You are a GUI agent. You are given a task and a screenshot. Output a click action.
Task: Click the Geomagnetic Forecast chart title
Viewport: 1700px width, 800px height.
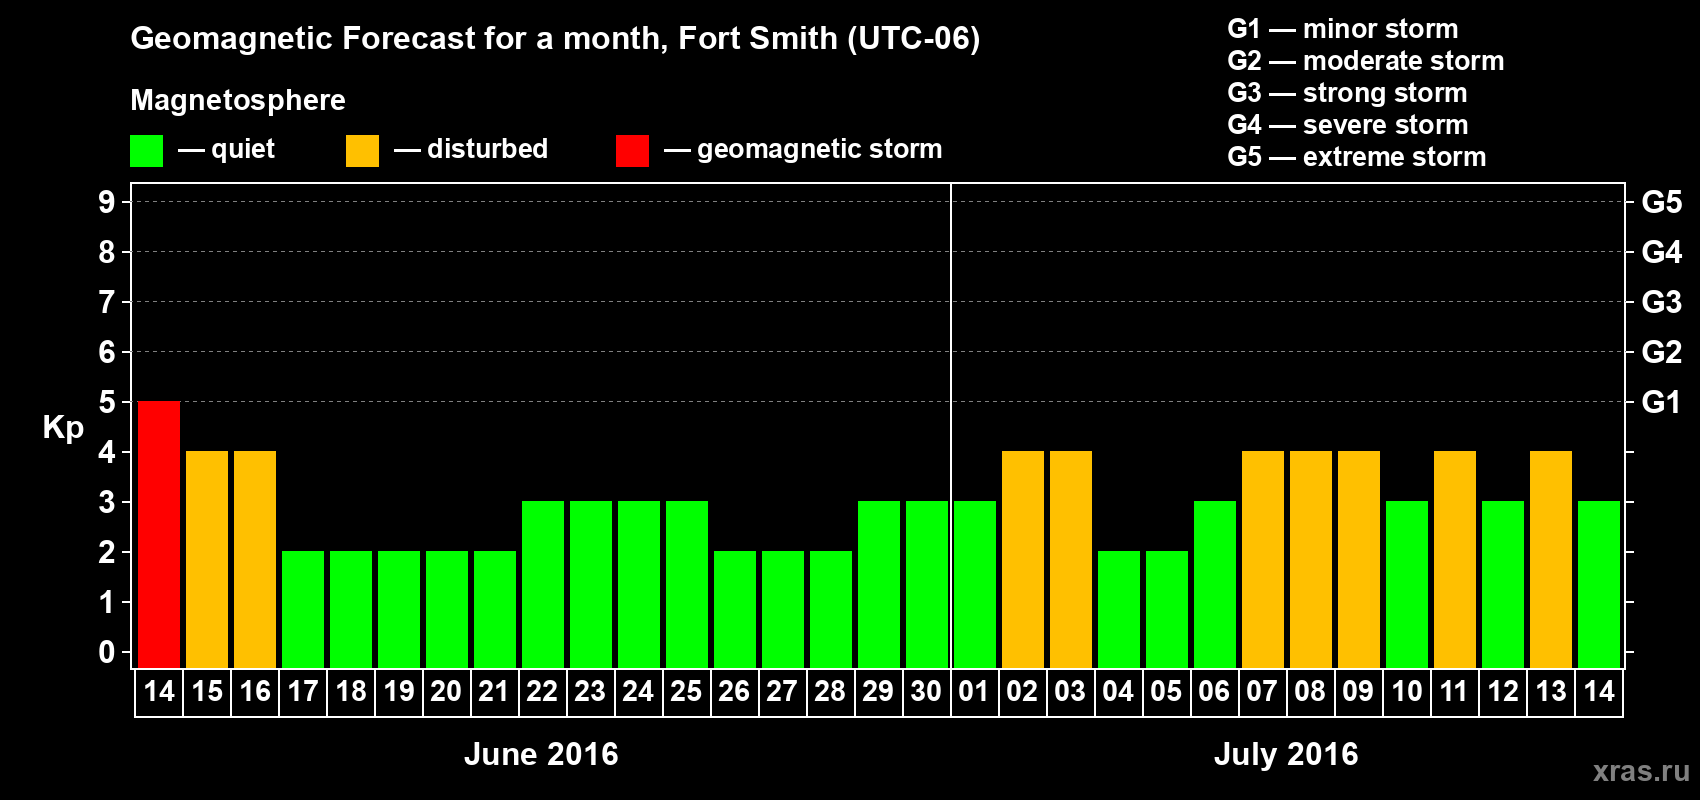[x=555, y=38]
